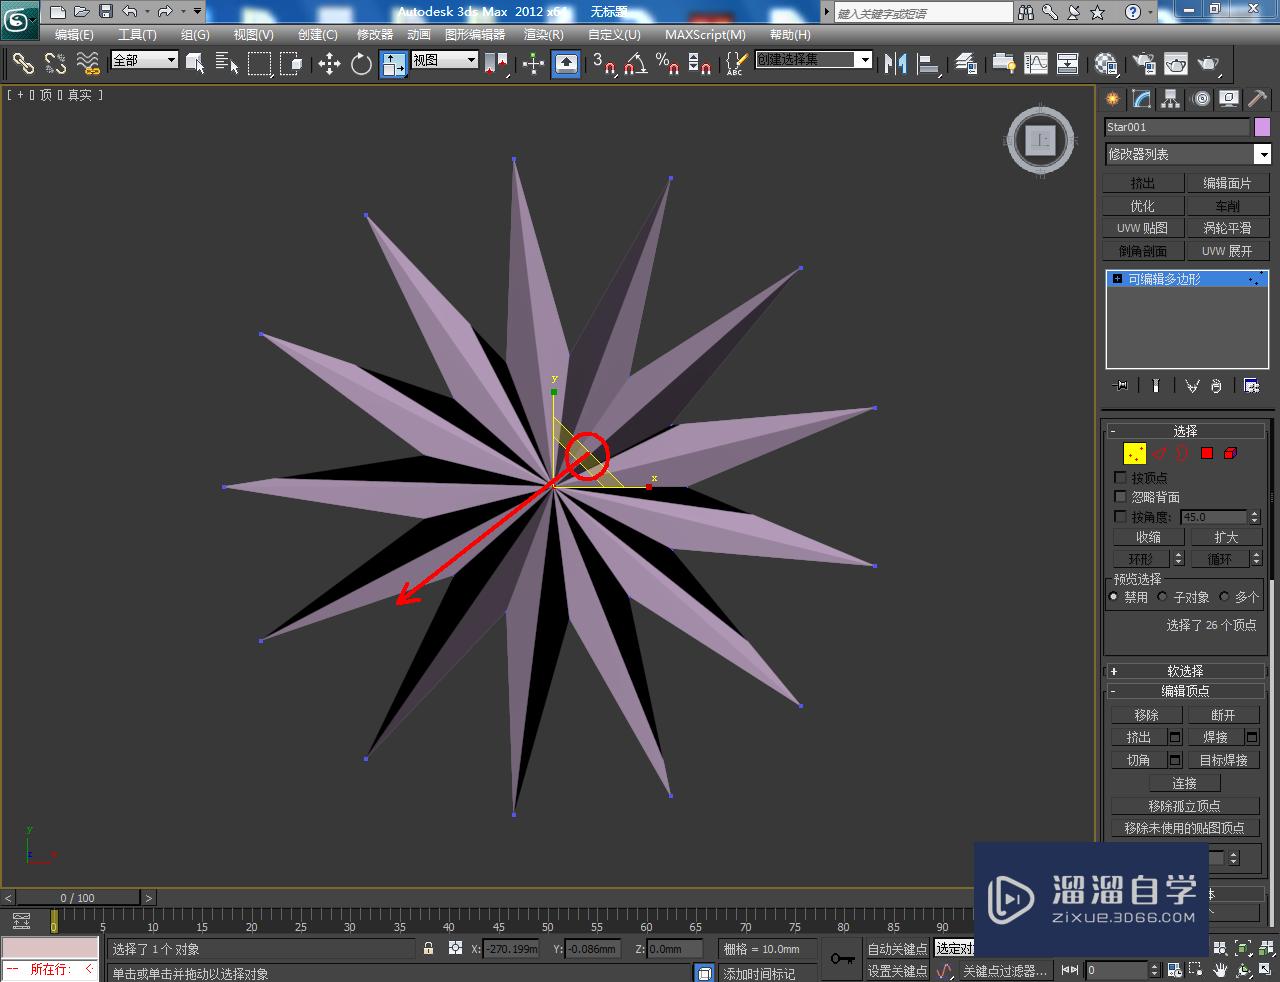1280x982 pixels.
Task: Activate the Select and Rotate tool
Action: tap(361, 64)
